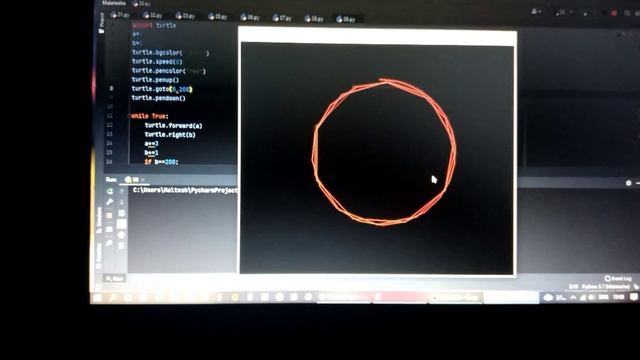
Task: Open the Structure tool window from the left sidebar
Action: pos(99,220)
